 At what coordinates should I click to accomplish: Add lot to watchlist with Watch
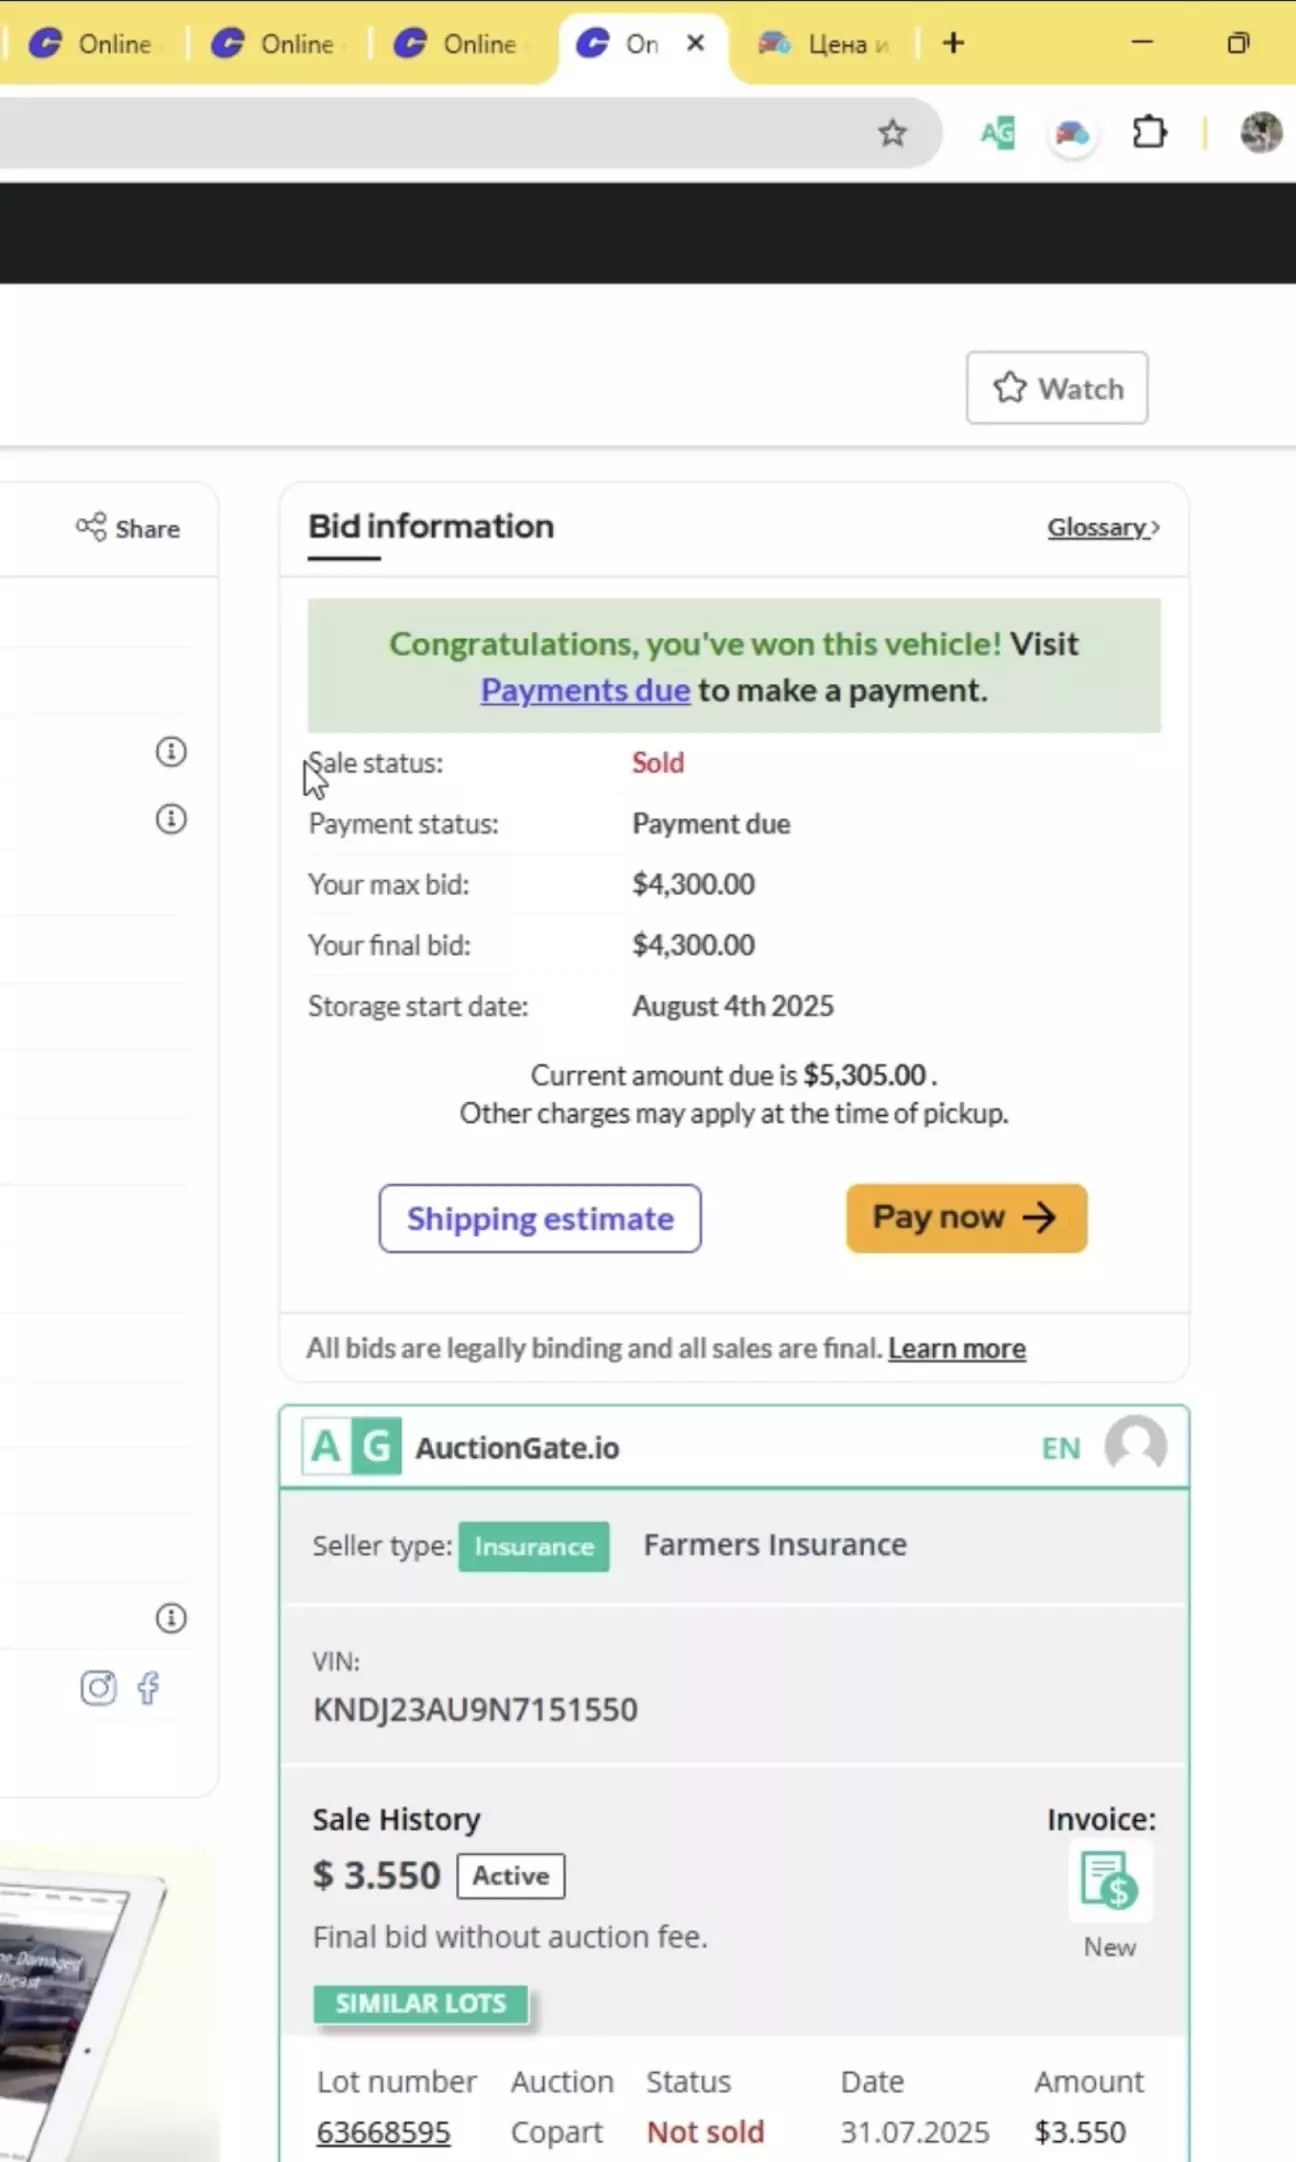[x=1056, y=388]
